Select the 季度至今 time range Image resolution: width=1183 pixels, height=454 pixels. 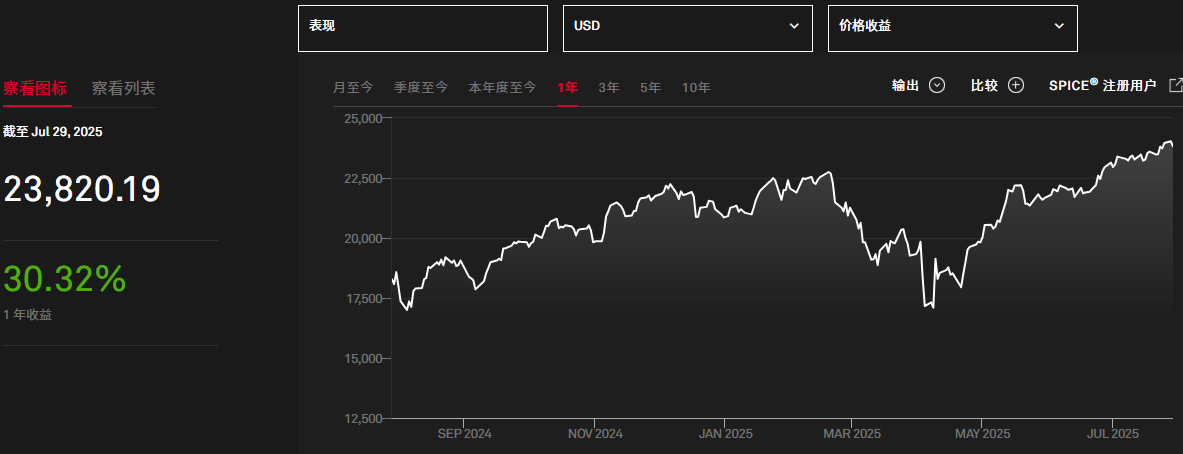(421, 87)
